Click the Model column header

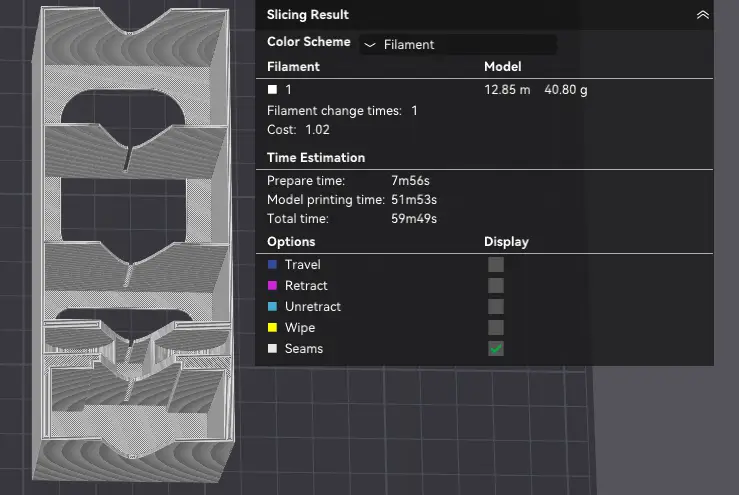point(502,66)
